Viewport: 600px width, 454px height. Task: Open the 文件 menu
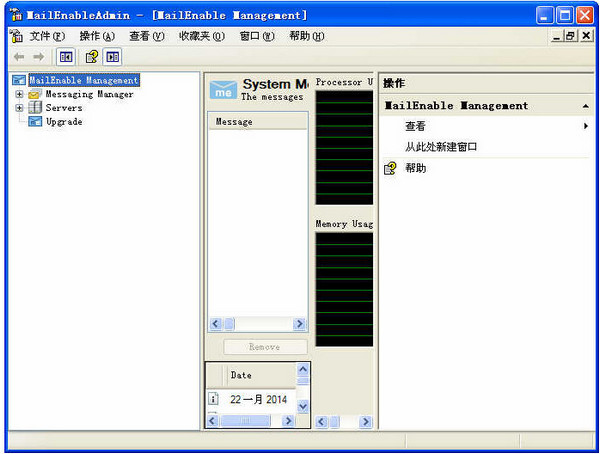tap(46, 36)
